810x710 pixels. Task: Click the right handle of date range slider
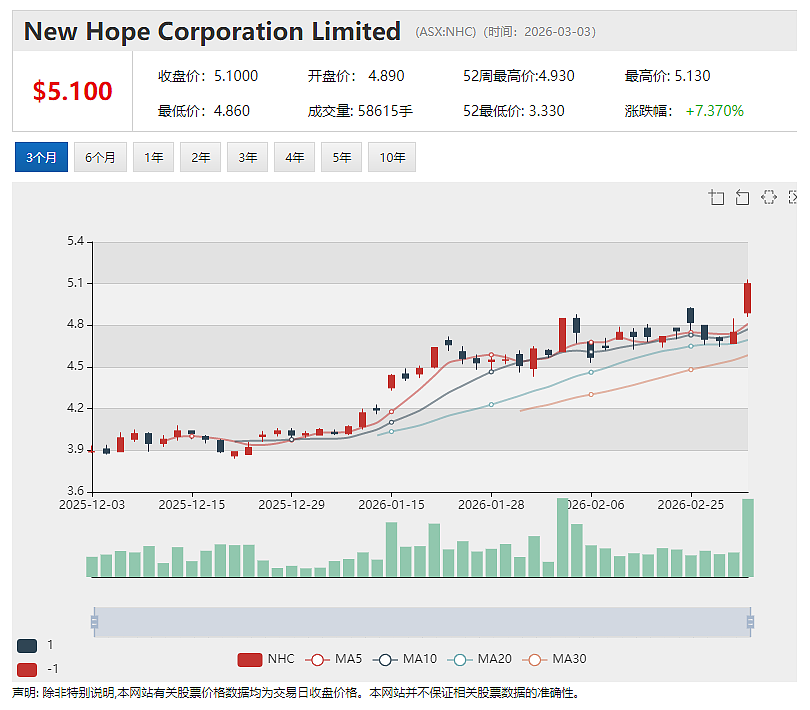(x=751, y=622)
